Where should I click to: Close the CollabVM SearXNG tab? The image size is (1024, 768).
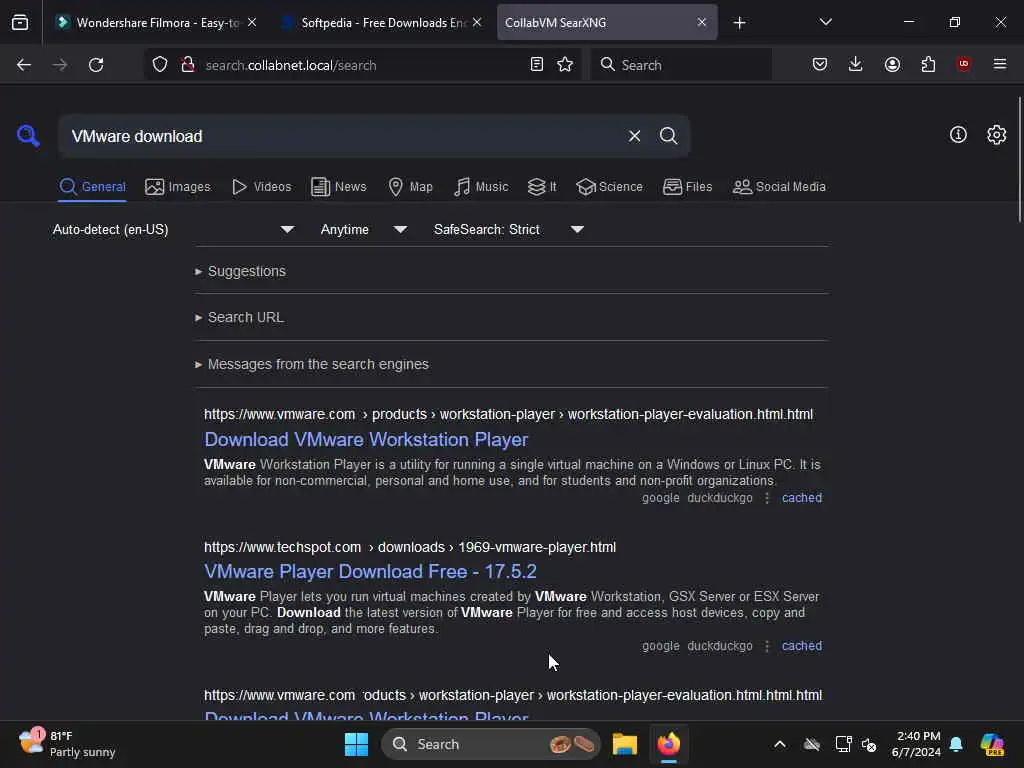(x=701, y=22)
